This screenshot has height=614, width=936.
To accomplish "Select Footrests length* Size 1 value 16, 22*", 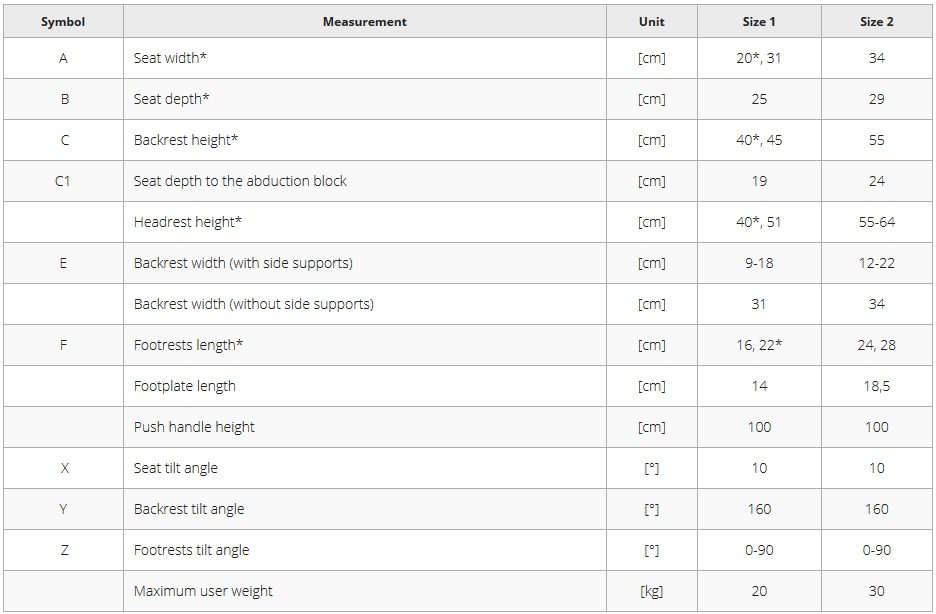I will 759,345.
